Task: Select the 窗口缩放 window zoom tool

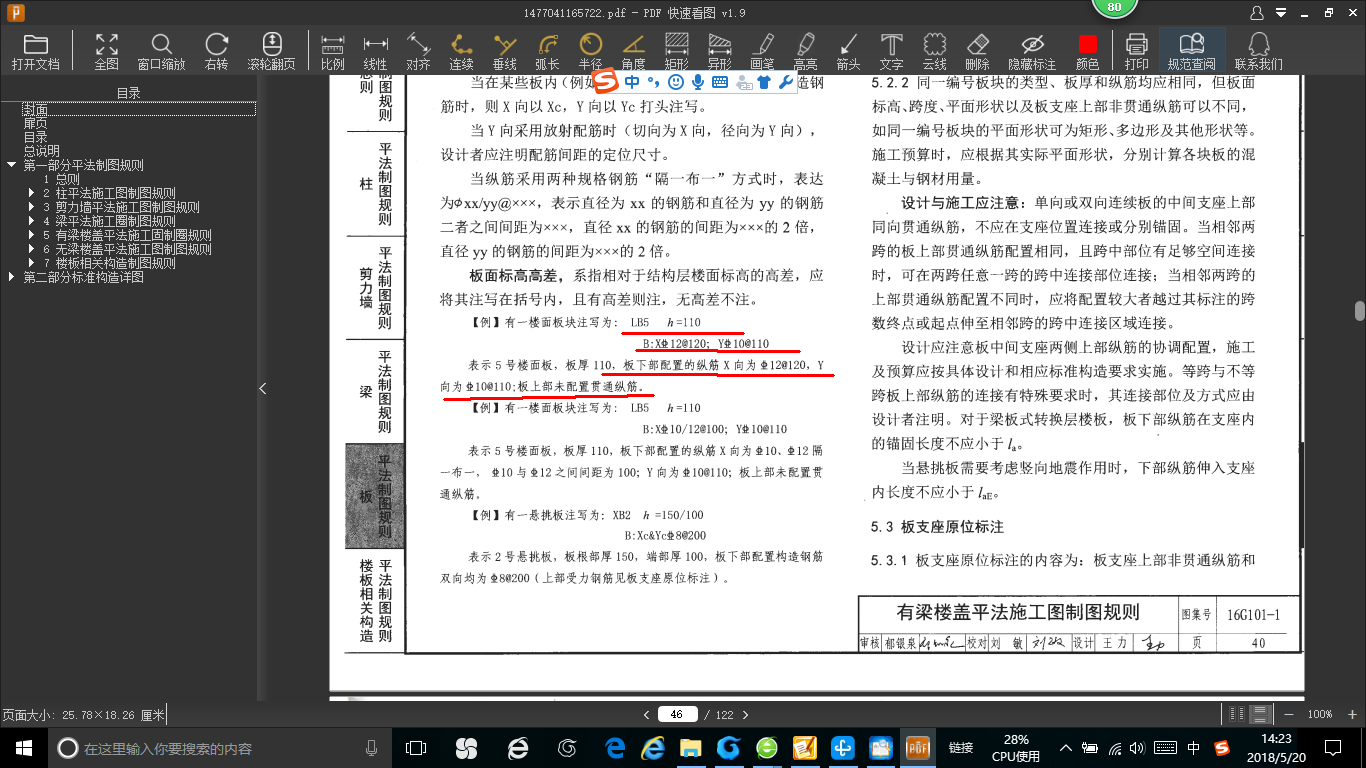Action: [161, 51]
